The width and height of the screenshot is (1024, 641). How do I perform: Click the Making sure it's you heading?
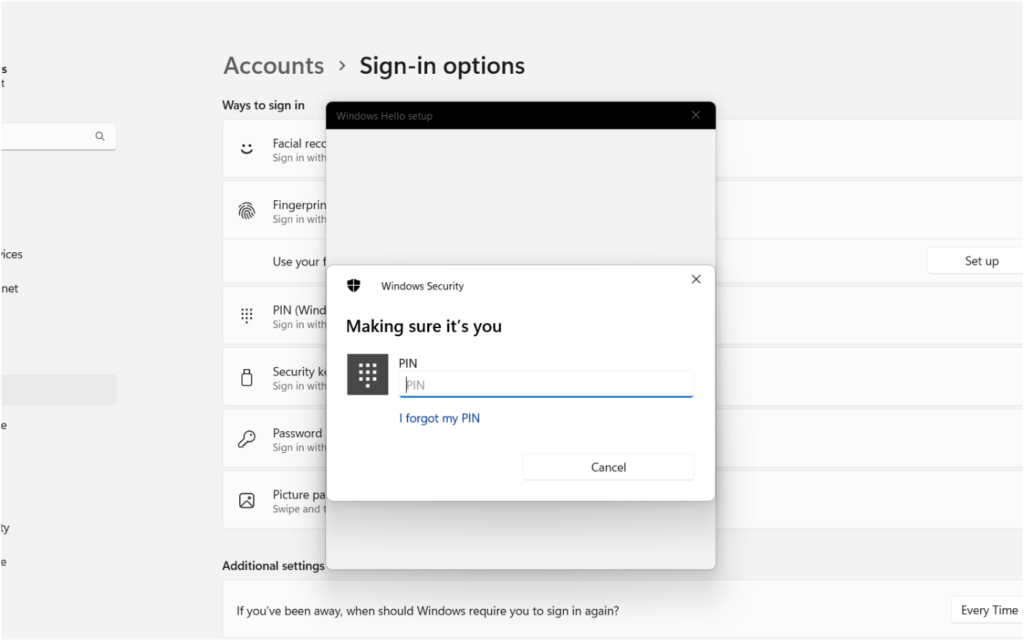(424, 326)
